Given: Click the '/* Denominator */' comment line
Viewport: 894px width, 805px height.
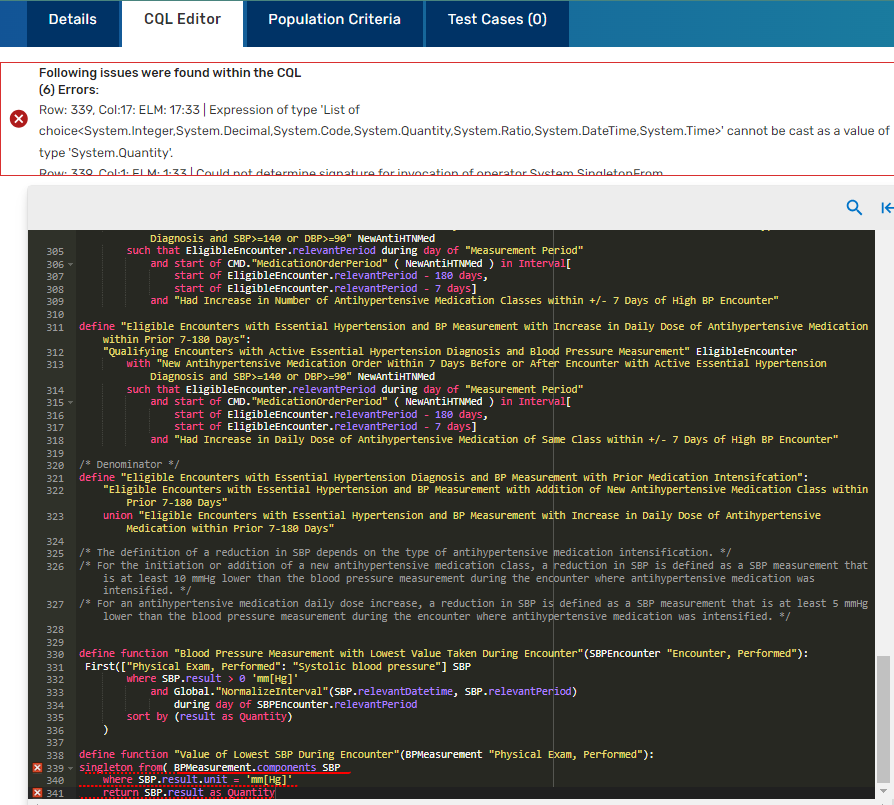Looking at the screenshot, I should (128, 465).
